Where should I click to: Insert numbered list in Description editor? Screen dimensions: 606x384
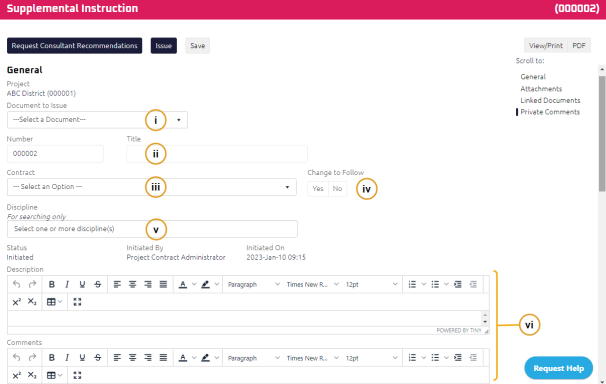click(412, 284)
